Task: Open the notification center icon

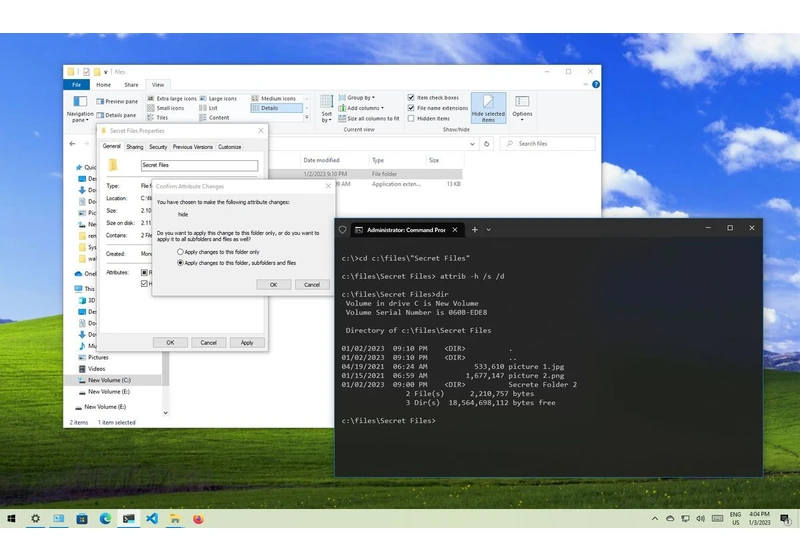Action: tap(785, 519)
